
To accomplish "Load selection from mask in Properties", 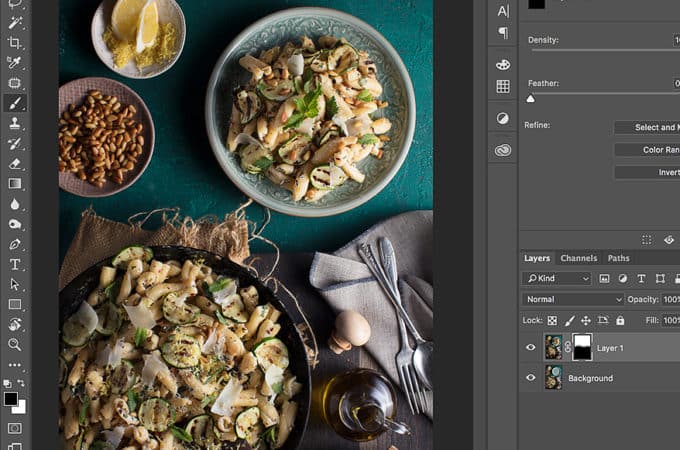I will click(x=647, y=240).
